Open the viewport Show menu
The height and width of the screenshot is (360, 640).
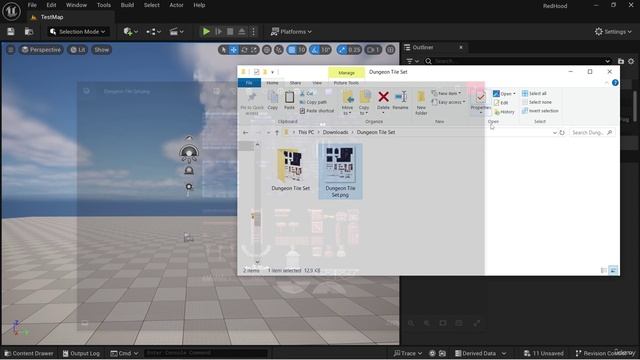[102, 50]
